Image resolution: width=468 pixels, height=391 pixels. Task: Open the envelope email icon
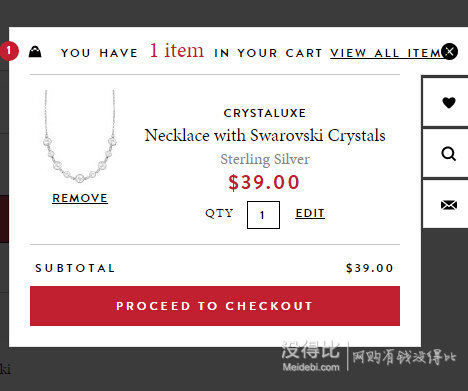[449, 205]
